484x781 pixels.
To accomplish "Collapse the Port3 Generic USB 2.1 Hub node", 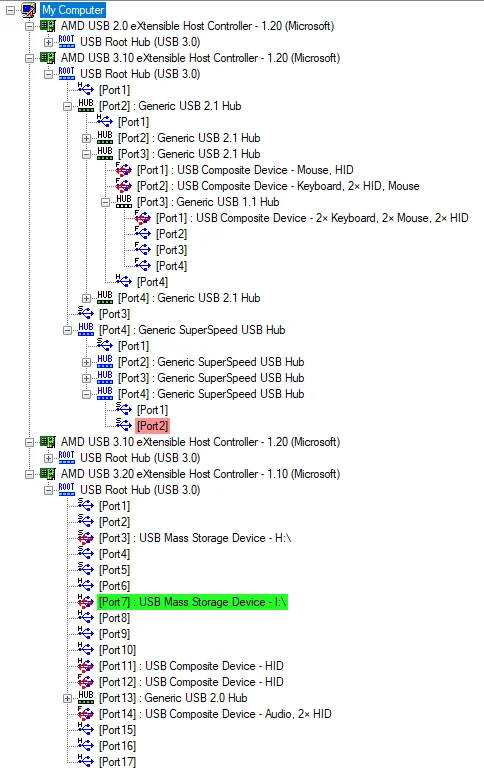I will pyautogui.click(x=87, y=154).
